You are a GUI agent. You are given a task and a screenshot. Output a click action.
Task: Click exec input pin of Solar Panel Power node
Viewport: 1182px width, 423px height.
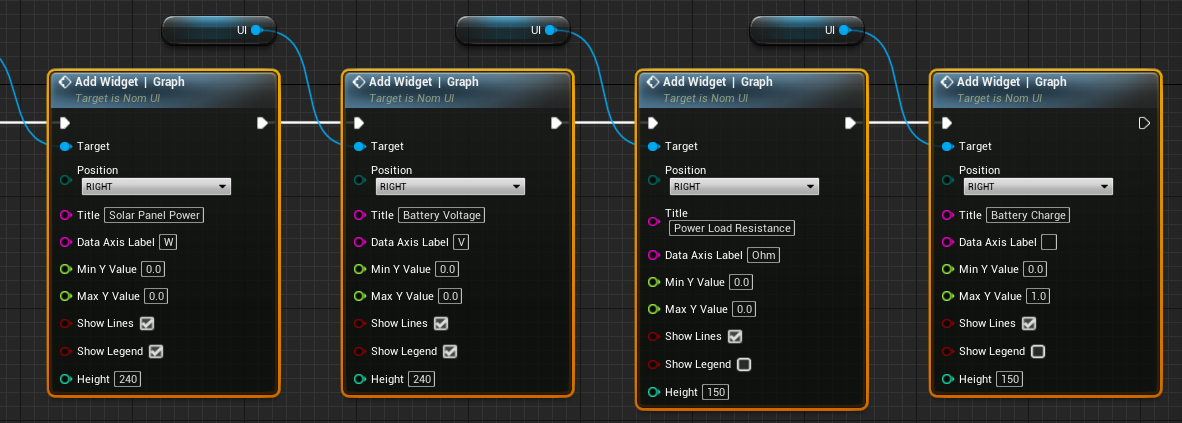tap(65, 123)
